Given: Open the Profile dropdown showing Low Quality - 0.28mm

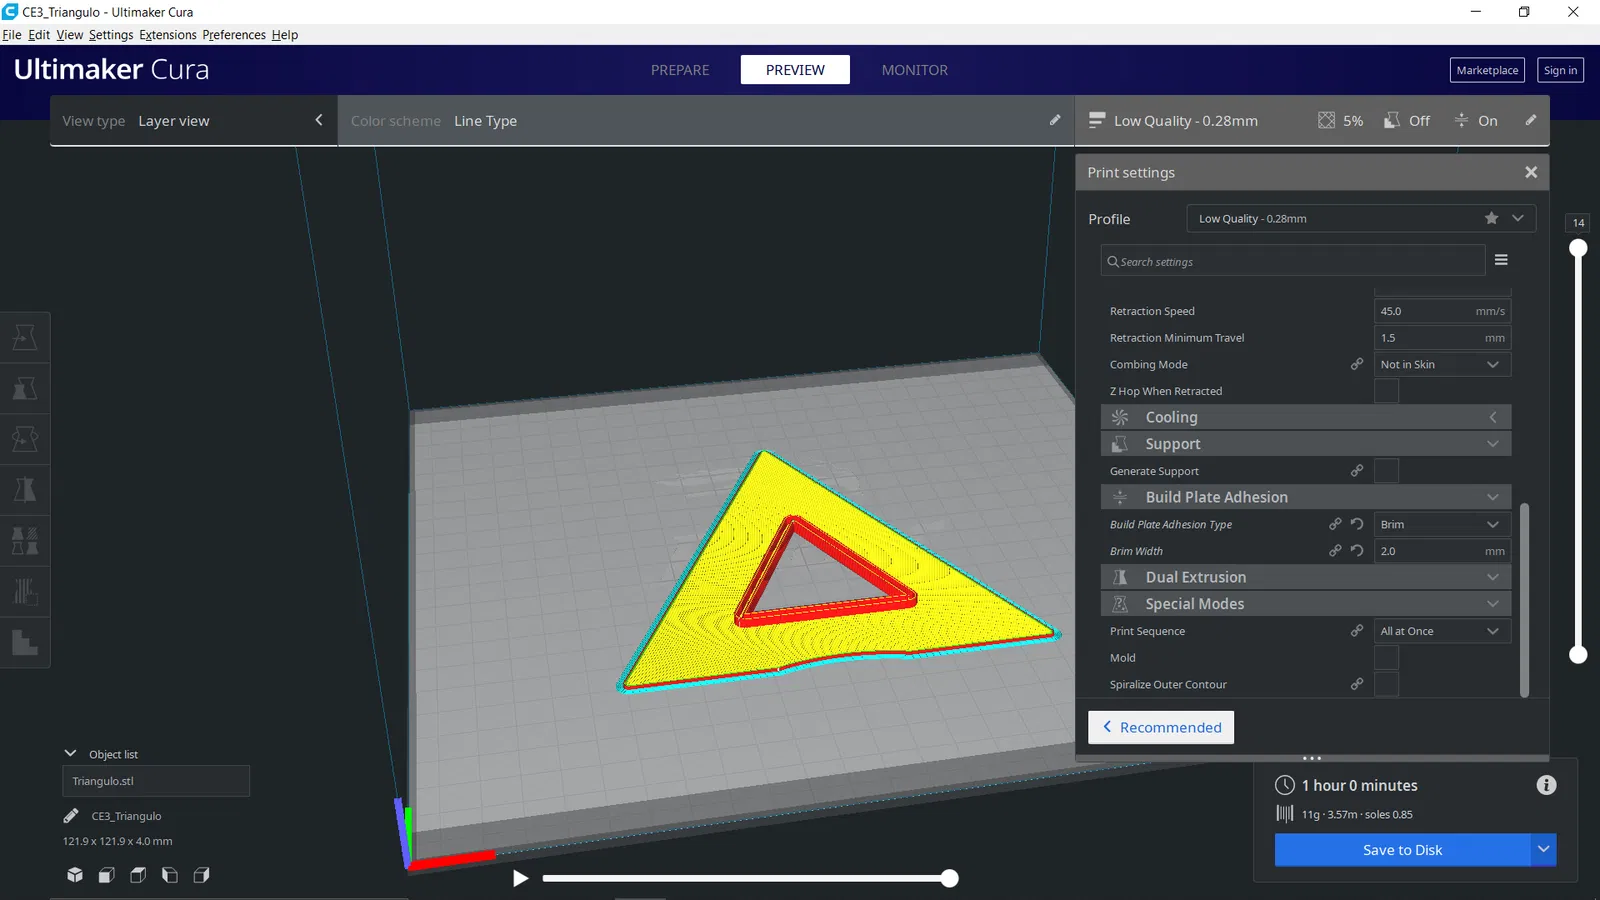Looking at the screenshot, I should coord(1361,218).
